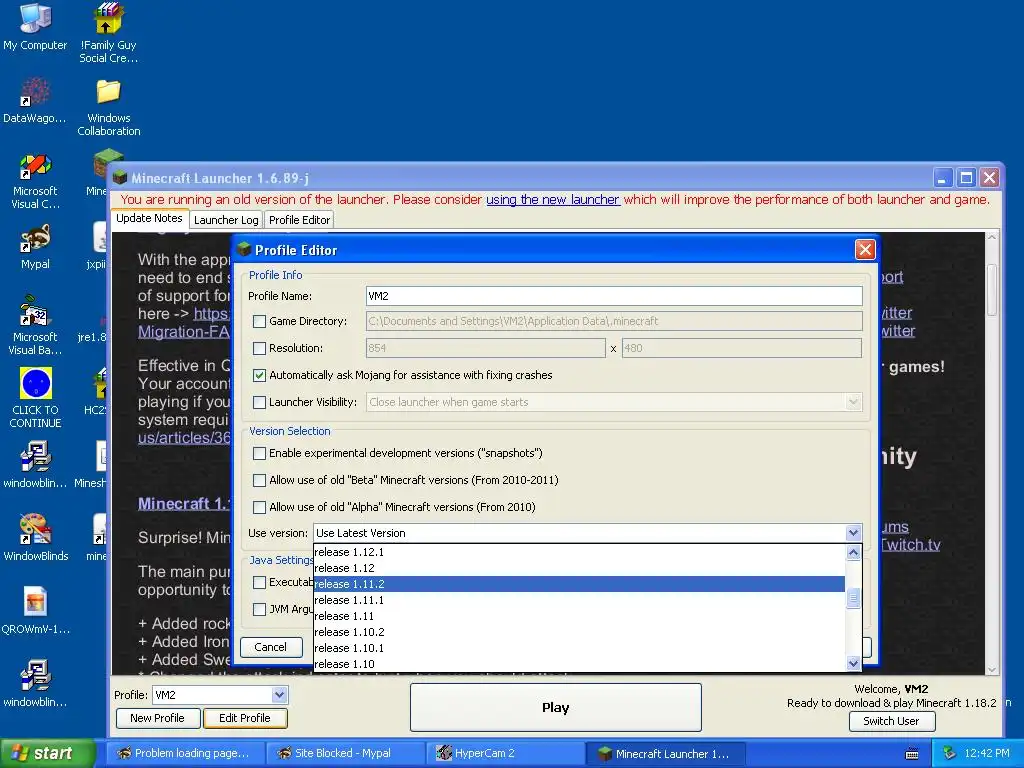The width and height of the screenshot is (1024, 768).
Task: Switch to Problem loading page taskbar window
Action: (x=185, y=753)
